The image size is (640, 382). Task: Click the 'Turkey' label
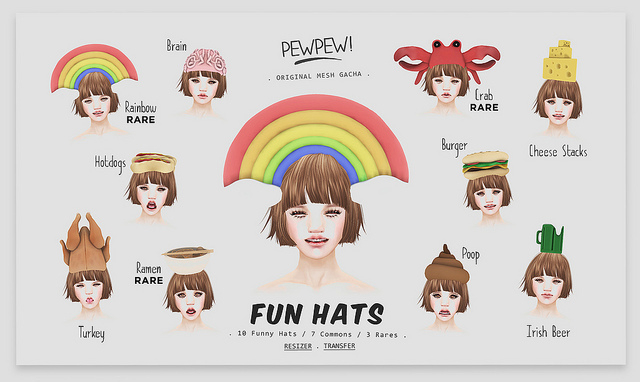point(91,333)
